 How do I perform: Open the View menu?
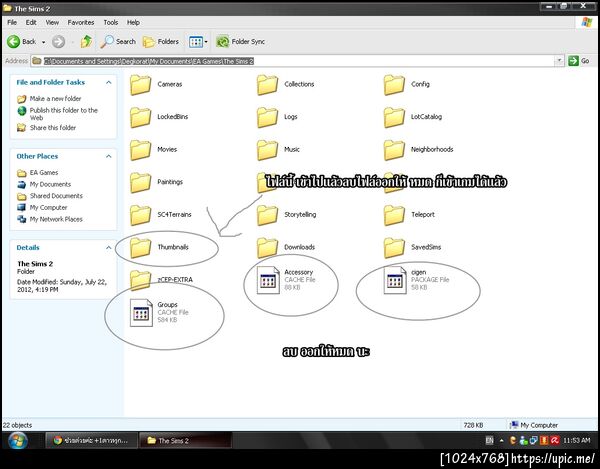tap(52, 22)
